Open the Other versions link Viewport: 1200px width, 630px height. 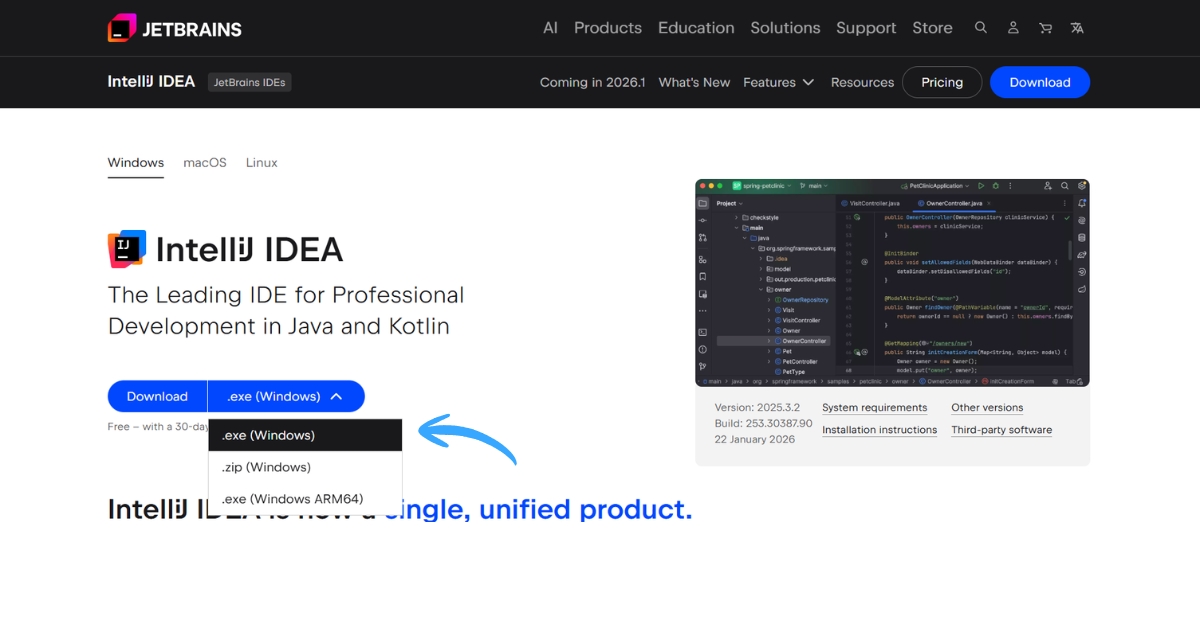click(x=987, y=408)
